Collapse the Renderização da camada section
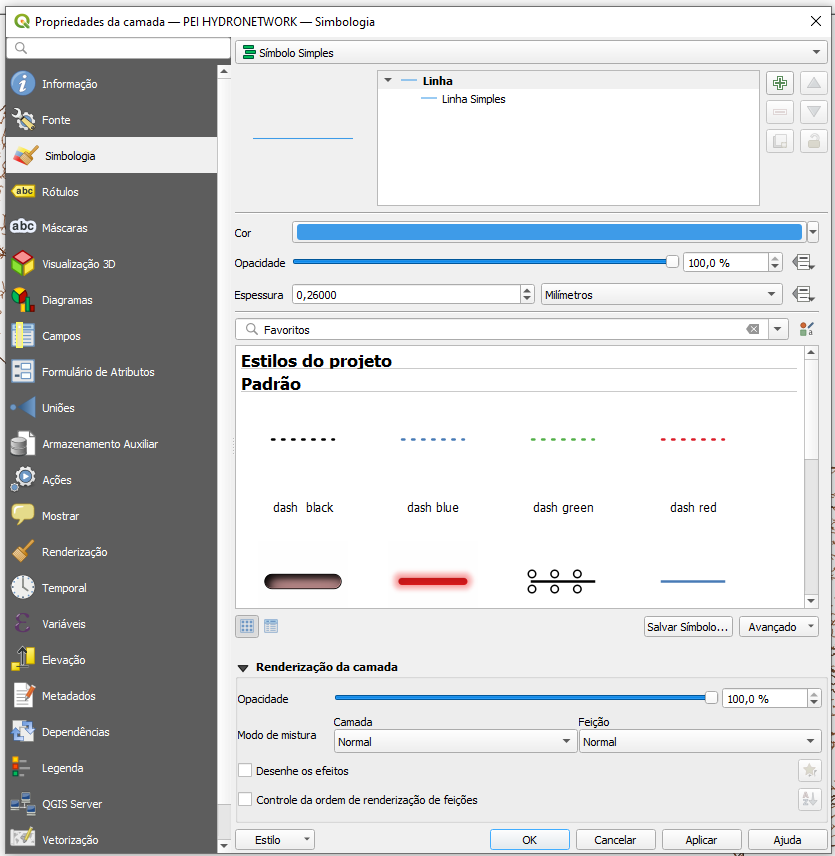Viewport: 835px width, 856px height. [243, 667]
